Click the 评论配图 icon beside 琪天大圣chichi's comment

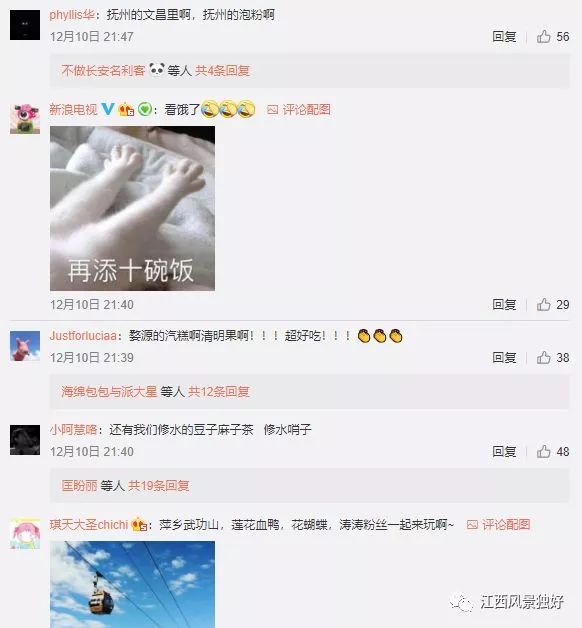point(472,524)
